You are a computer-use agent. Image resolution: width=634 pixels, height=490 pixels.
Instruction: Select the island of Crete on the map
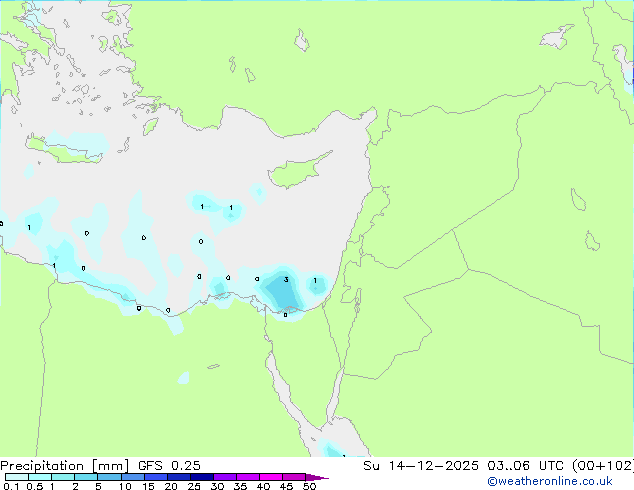[65, 150]
